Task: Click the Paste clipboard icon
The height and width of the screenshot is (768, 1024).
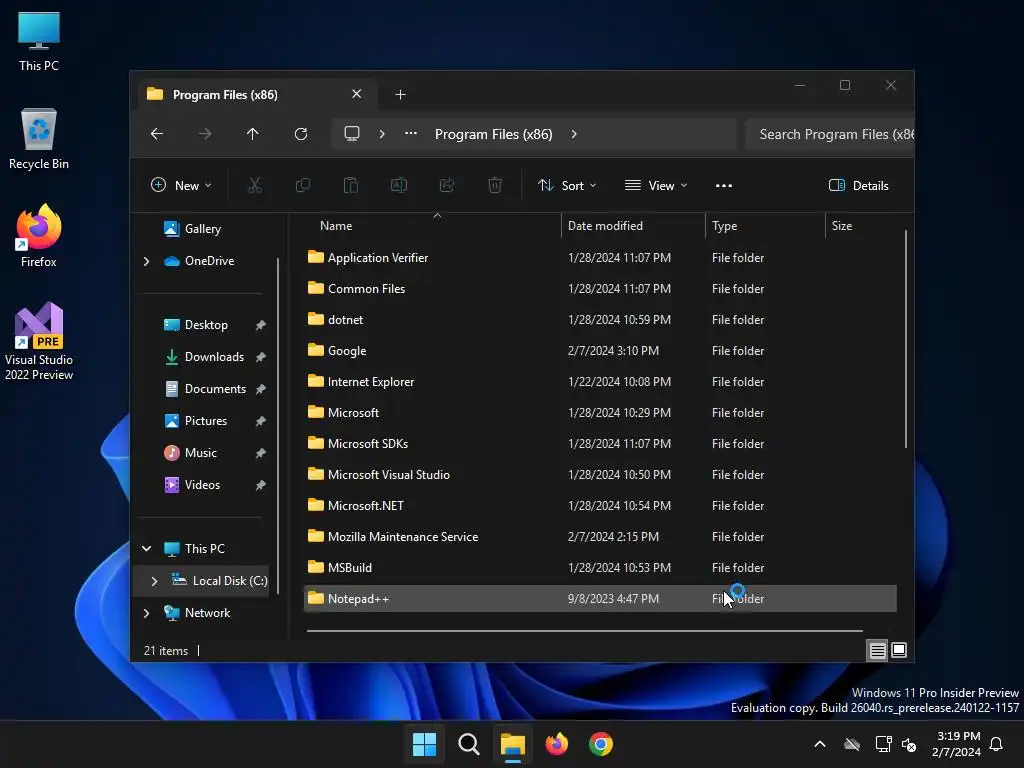Action: (351, 185)
